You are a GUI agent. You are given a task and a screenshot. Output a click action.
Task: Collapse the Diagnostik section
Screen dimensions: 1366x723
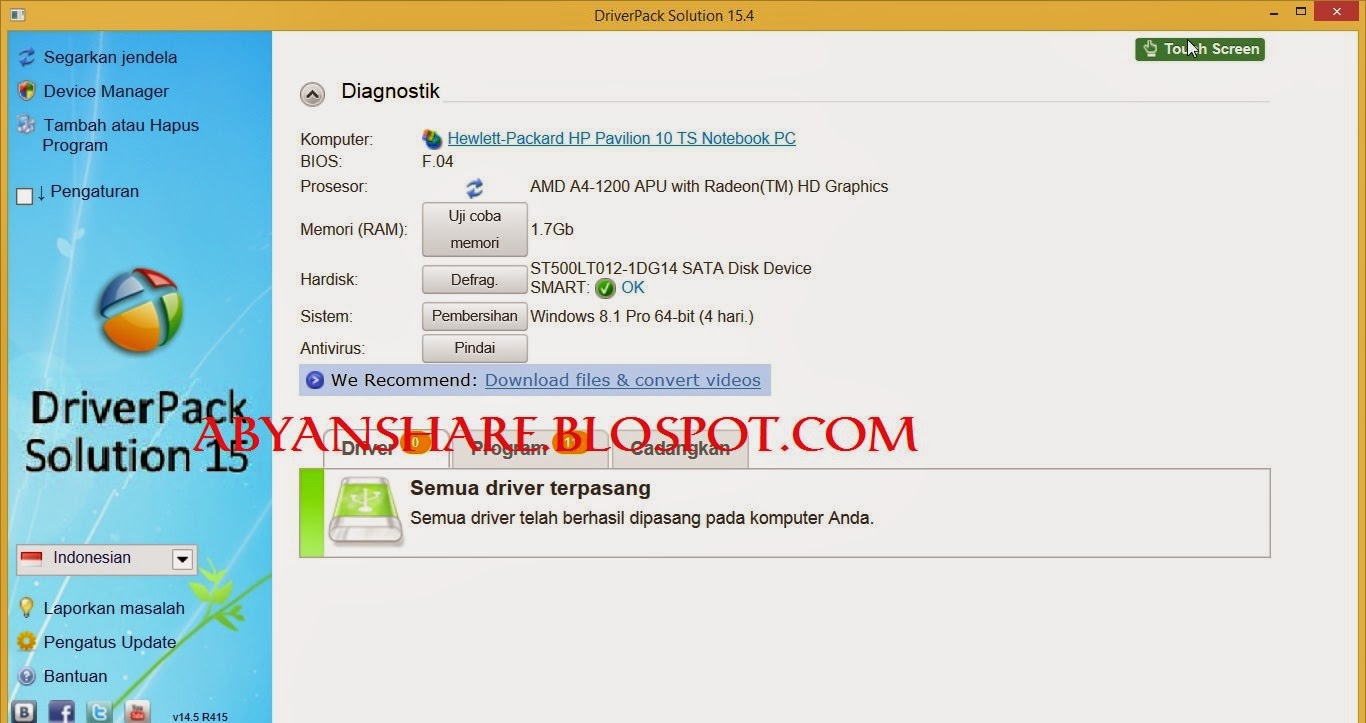312,94
